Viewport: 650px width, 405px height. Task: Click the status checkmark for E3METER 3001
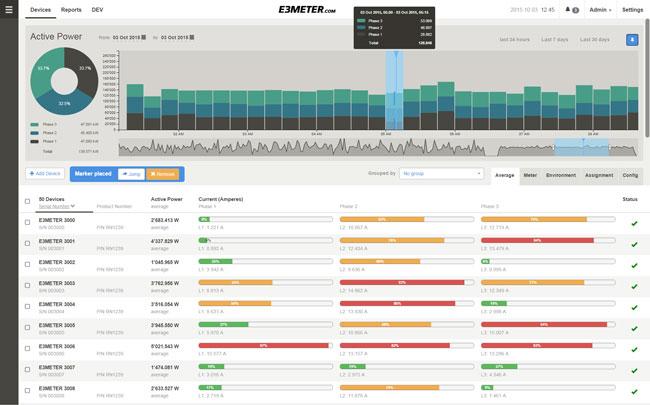[x=634, y=245]
